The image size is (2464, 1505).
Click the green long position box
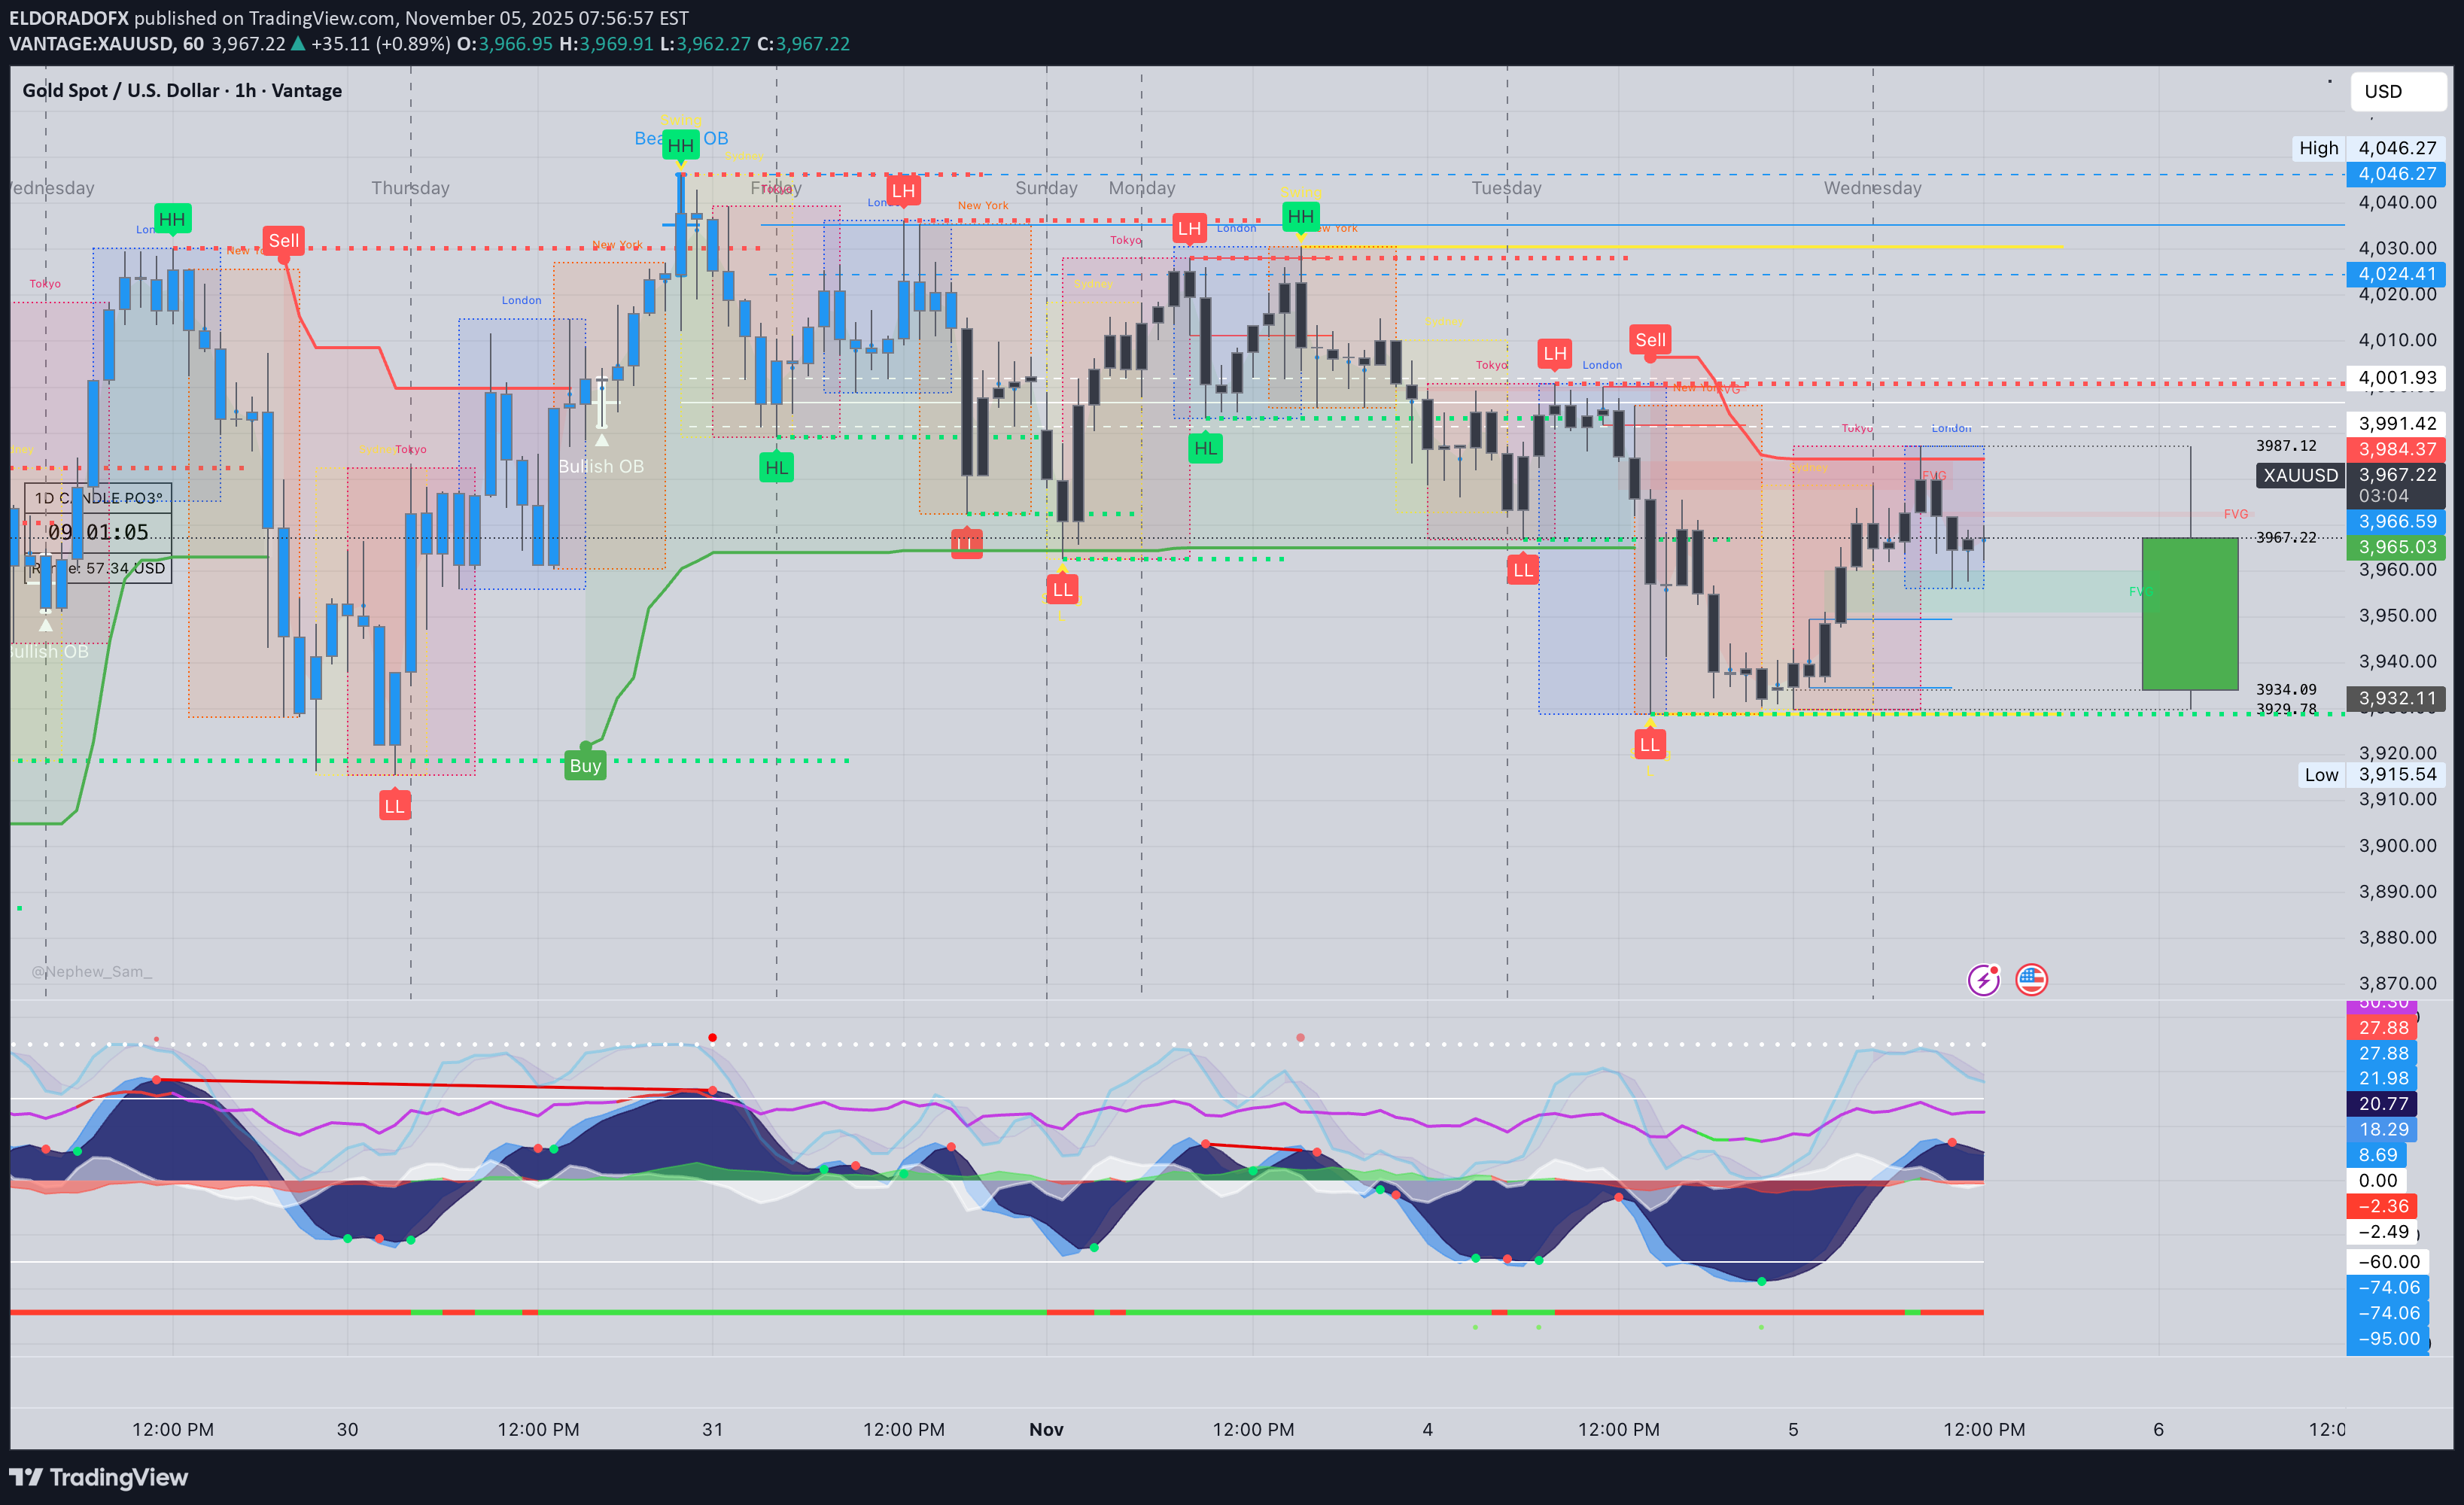click(2189, 614)
